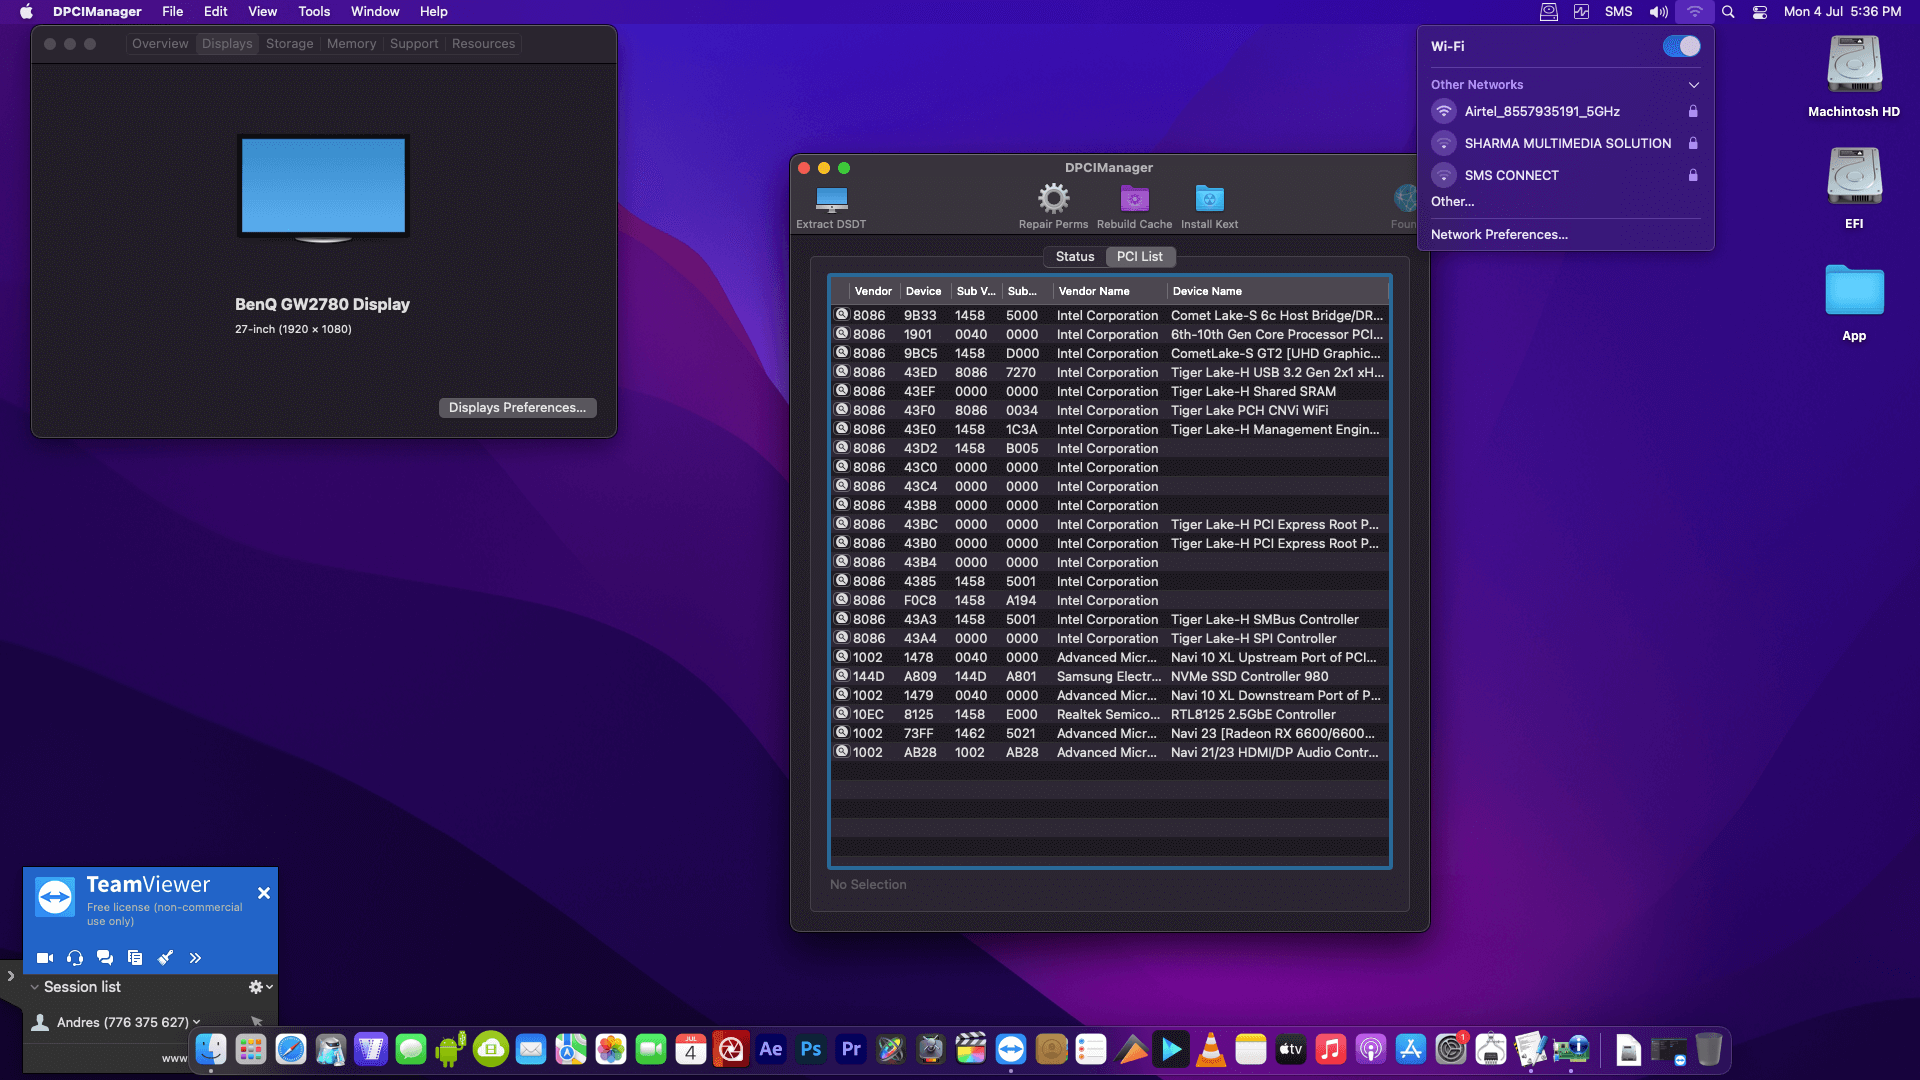
Task: Select the Tiger Lake PCH CNVi WiFi row
Action: pos(1110,411)
